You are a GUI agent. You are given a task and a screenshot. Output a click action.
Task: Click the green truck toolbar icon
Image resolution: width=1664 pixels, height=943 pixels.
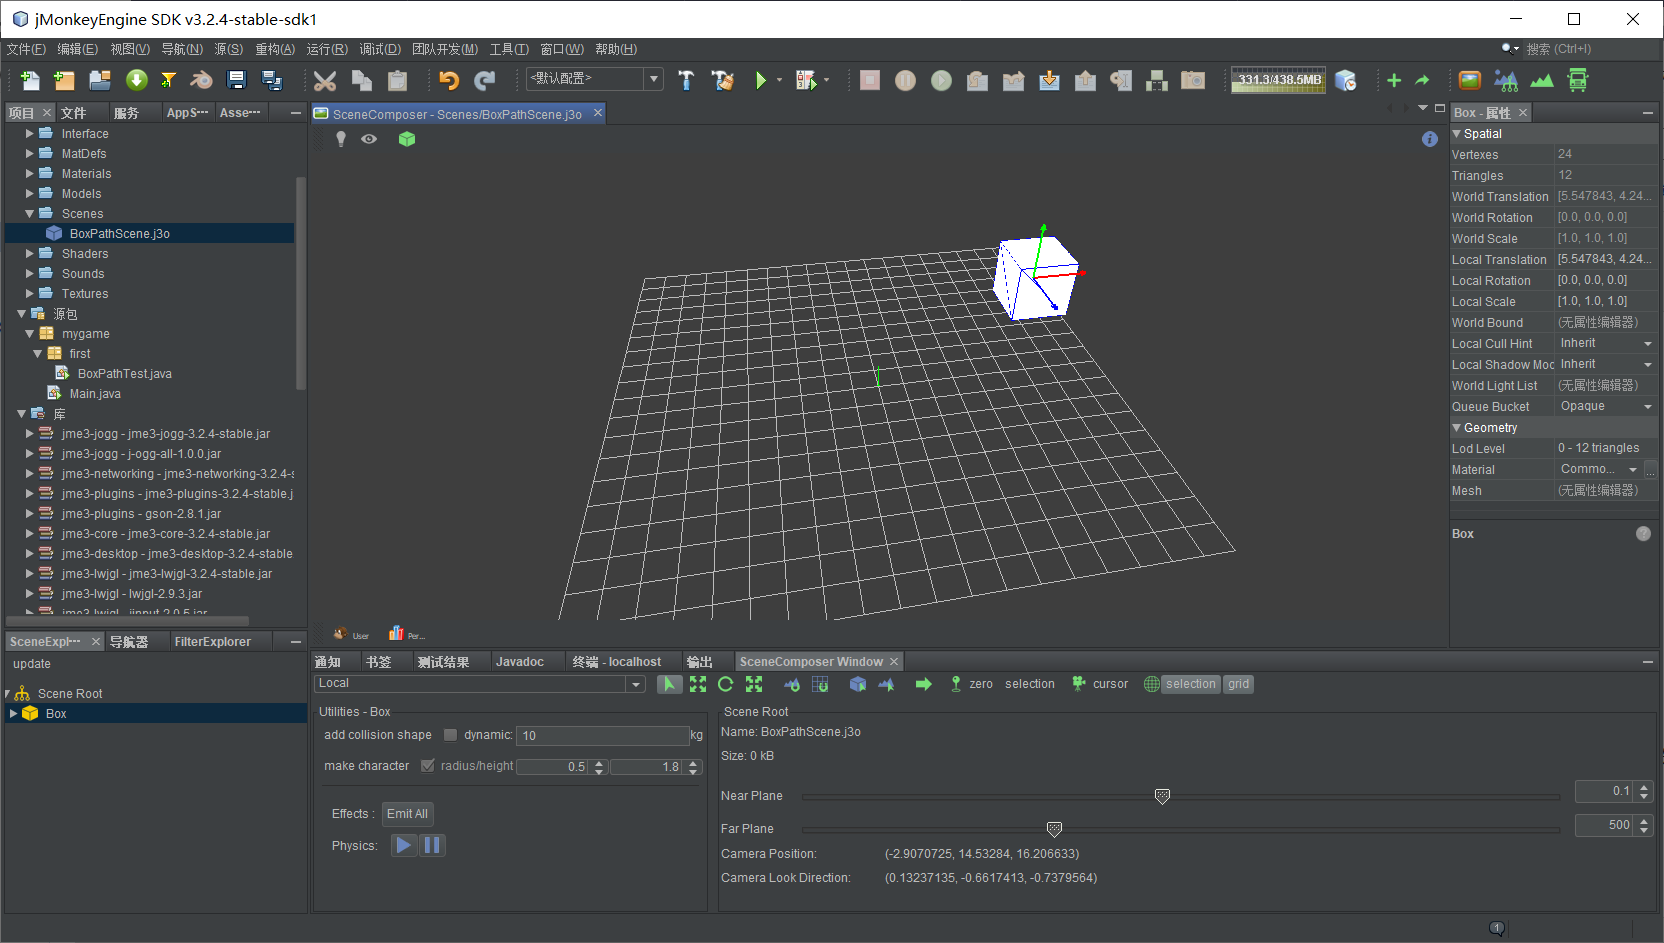tap(1578, 80)
